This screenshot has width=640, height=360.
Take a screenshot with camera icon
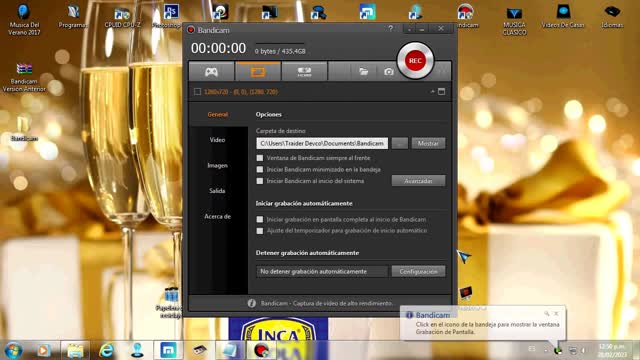(389, 72)
